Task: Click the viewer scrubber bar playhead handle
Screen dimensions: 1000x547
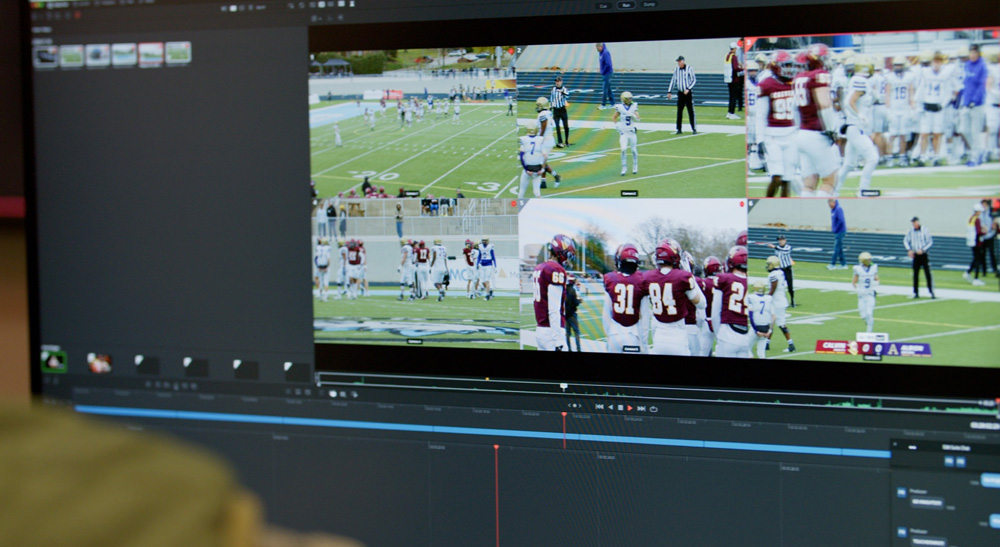Action: [x=563, y=386]
